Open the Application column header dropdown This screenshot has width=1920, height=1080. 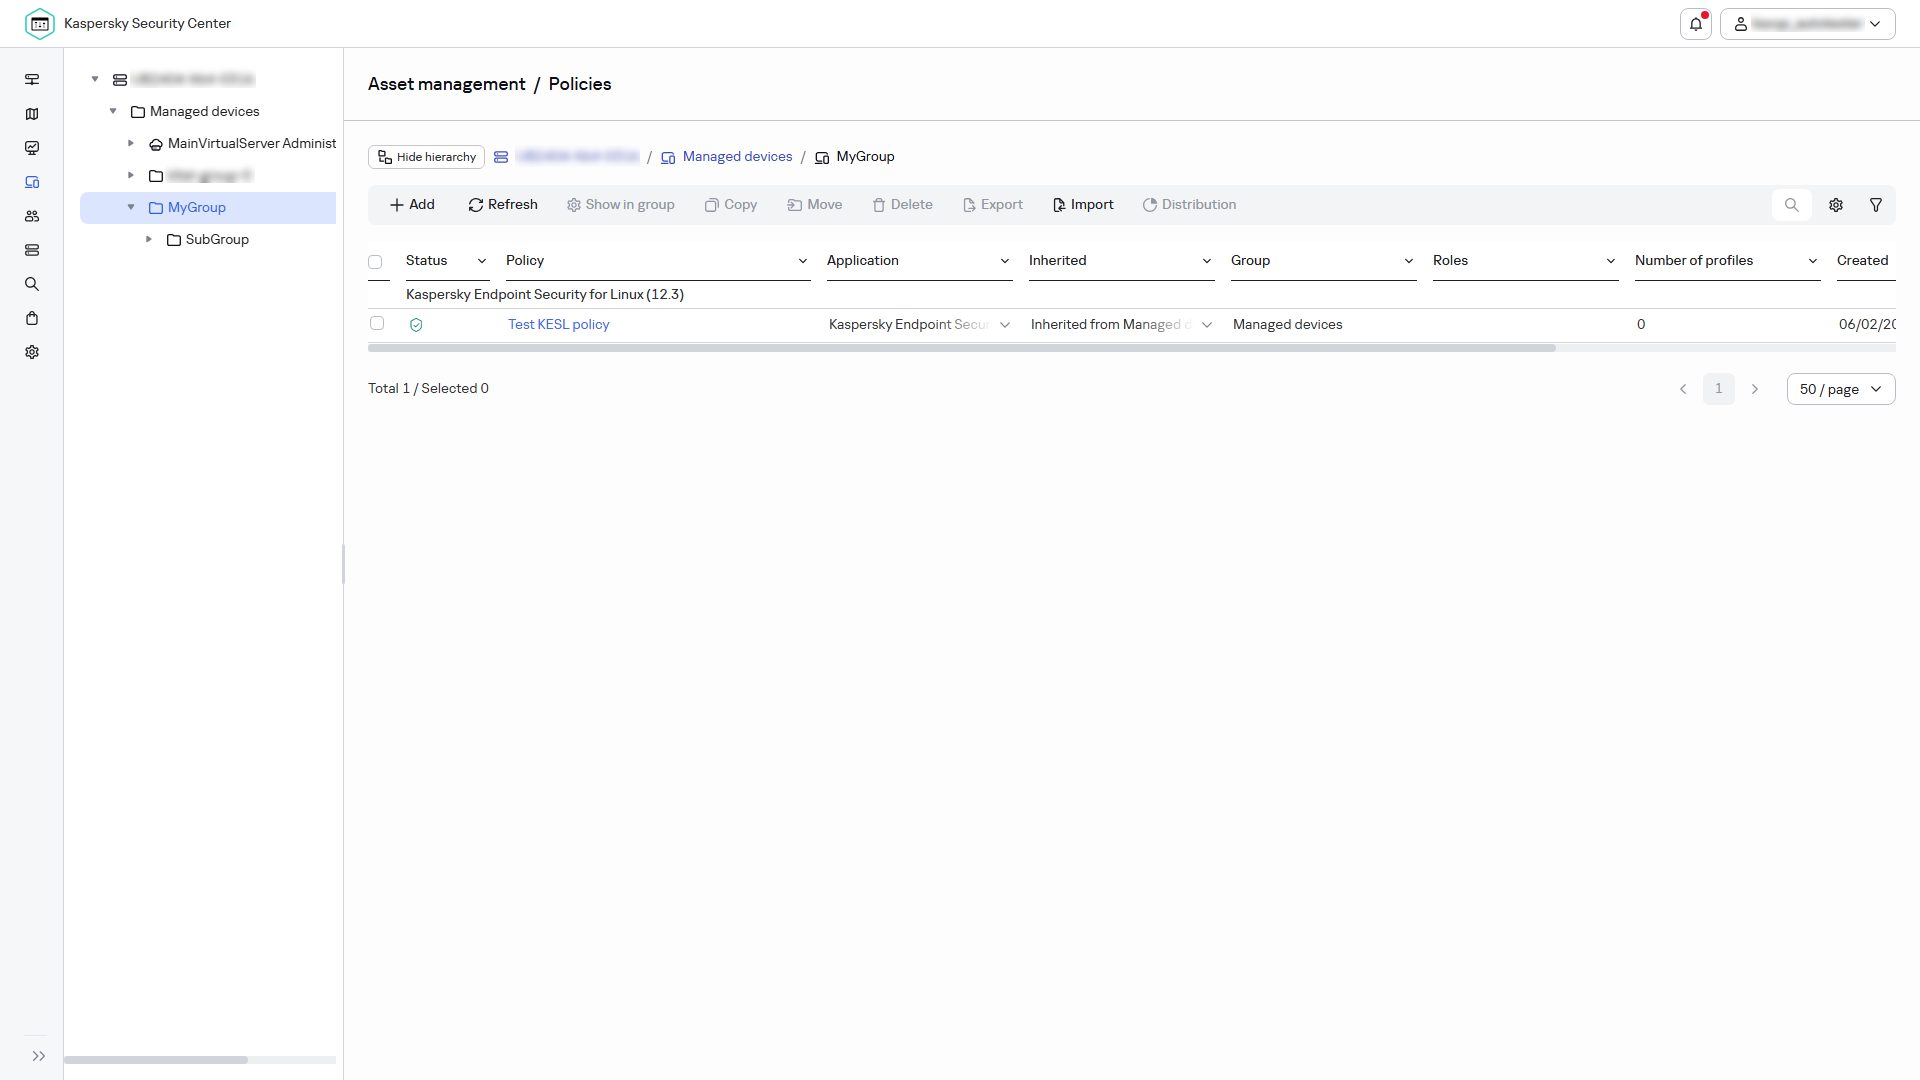[1005, 261]
